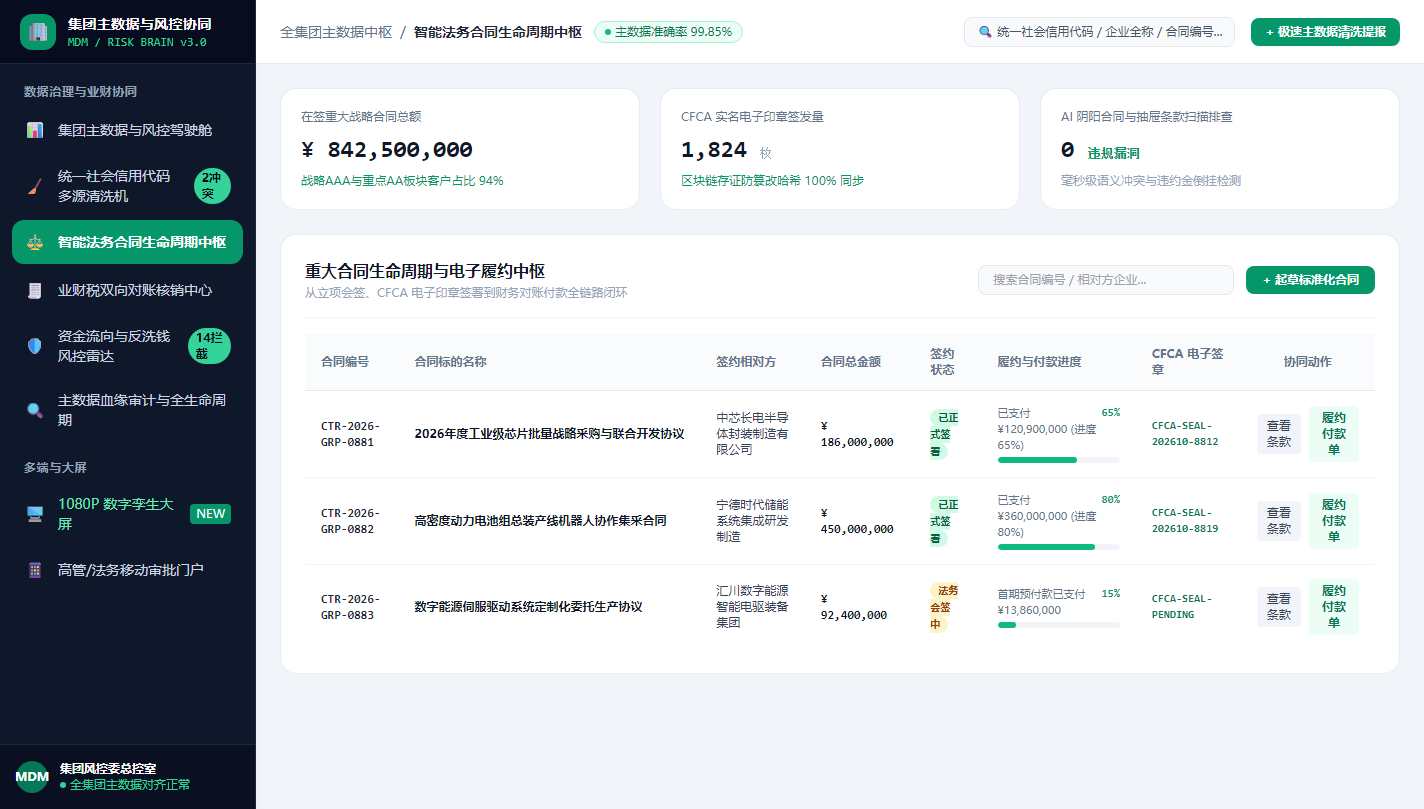Viewport: 1424px width, 809px height.
Task: Click the MDM Risk Brain building logo icon
Action: (38, 32)
